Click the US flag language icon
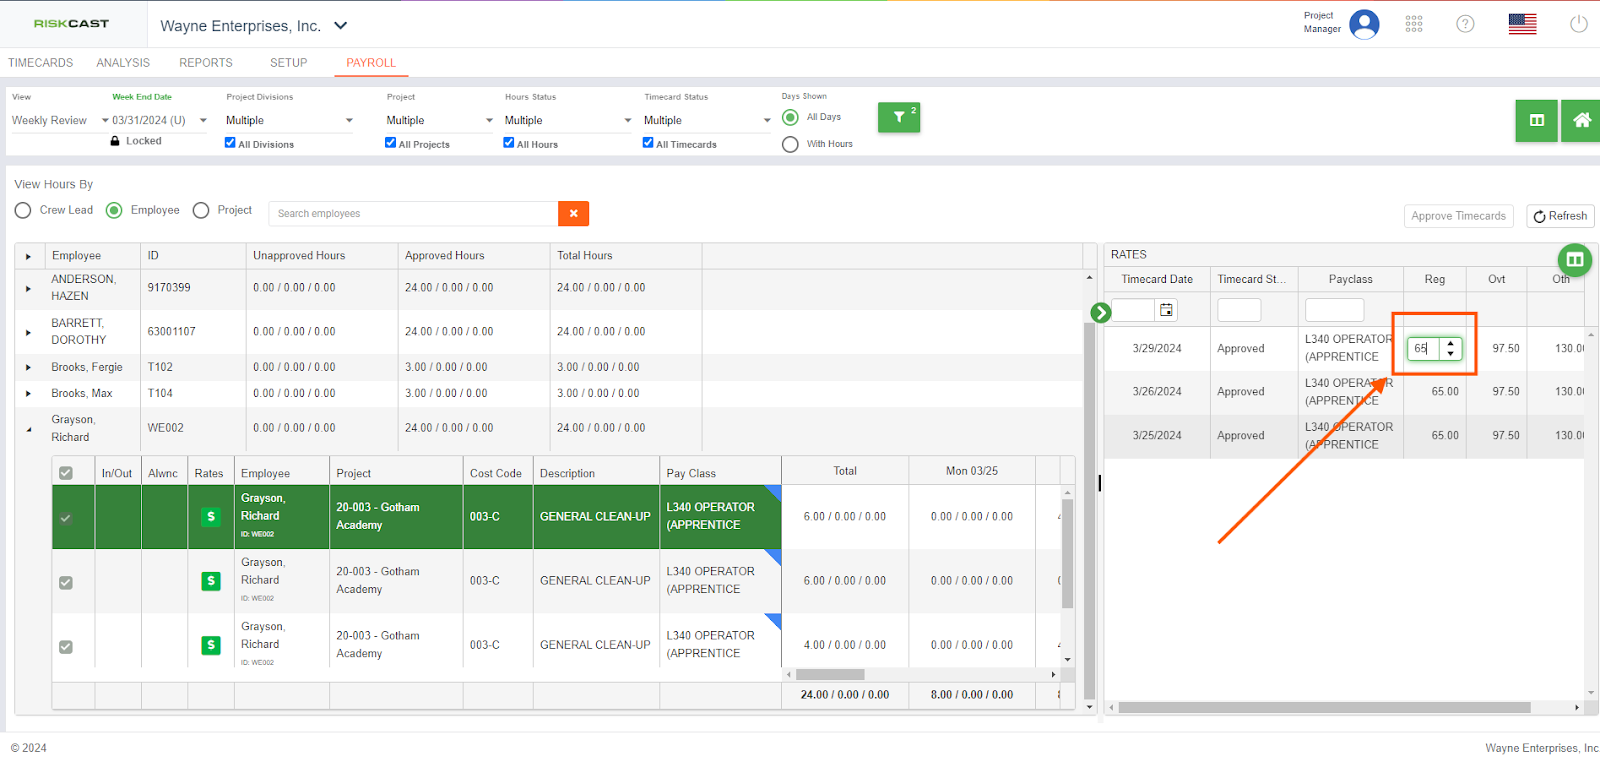The image size is (1600, 762). pyautogui.click(x=1522, y=24)
